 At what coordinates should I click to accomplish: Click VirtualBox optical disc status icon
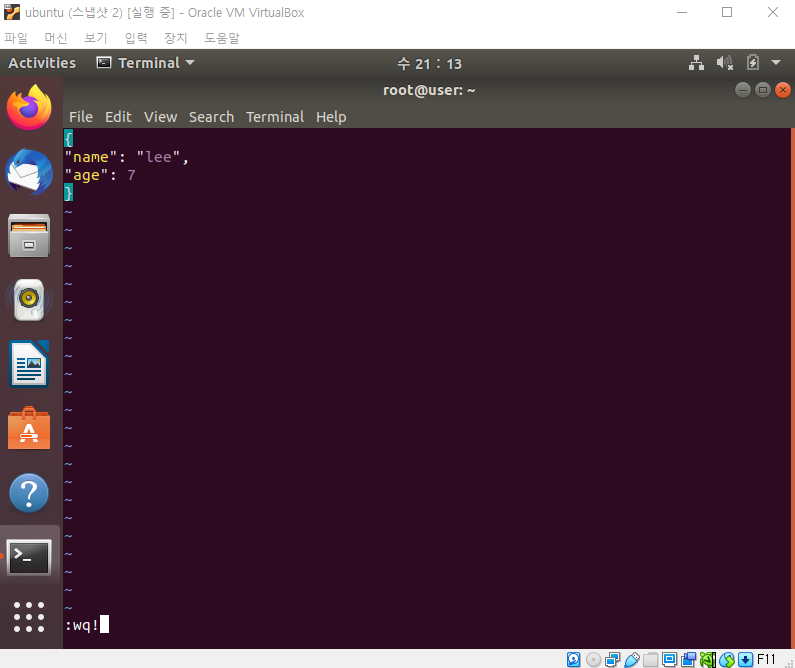pyautogui.click(x=593, y=659)
